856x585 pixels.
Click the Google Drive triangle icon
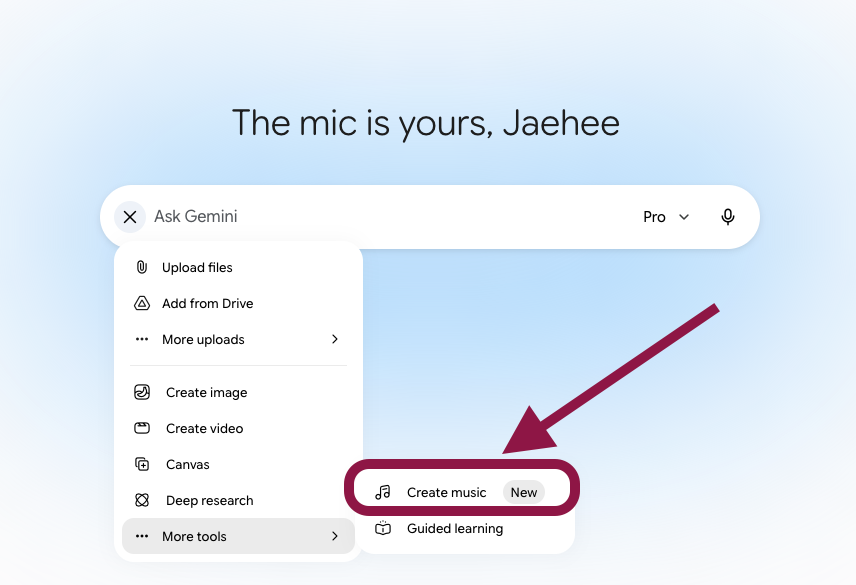point(142,303)
